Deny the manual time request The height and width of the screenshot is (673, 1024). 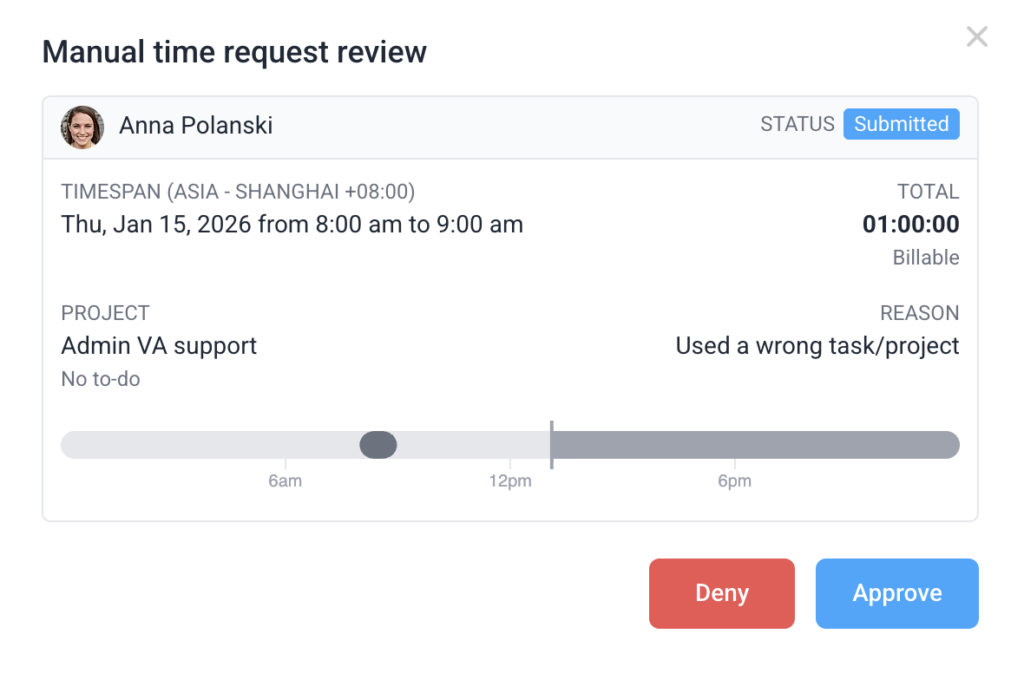pyautogui.click(x=721, y=593)
